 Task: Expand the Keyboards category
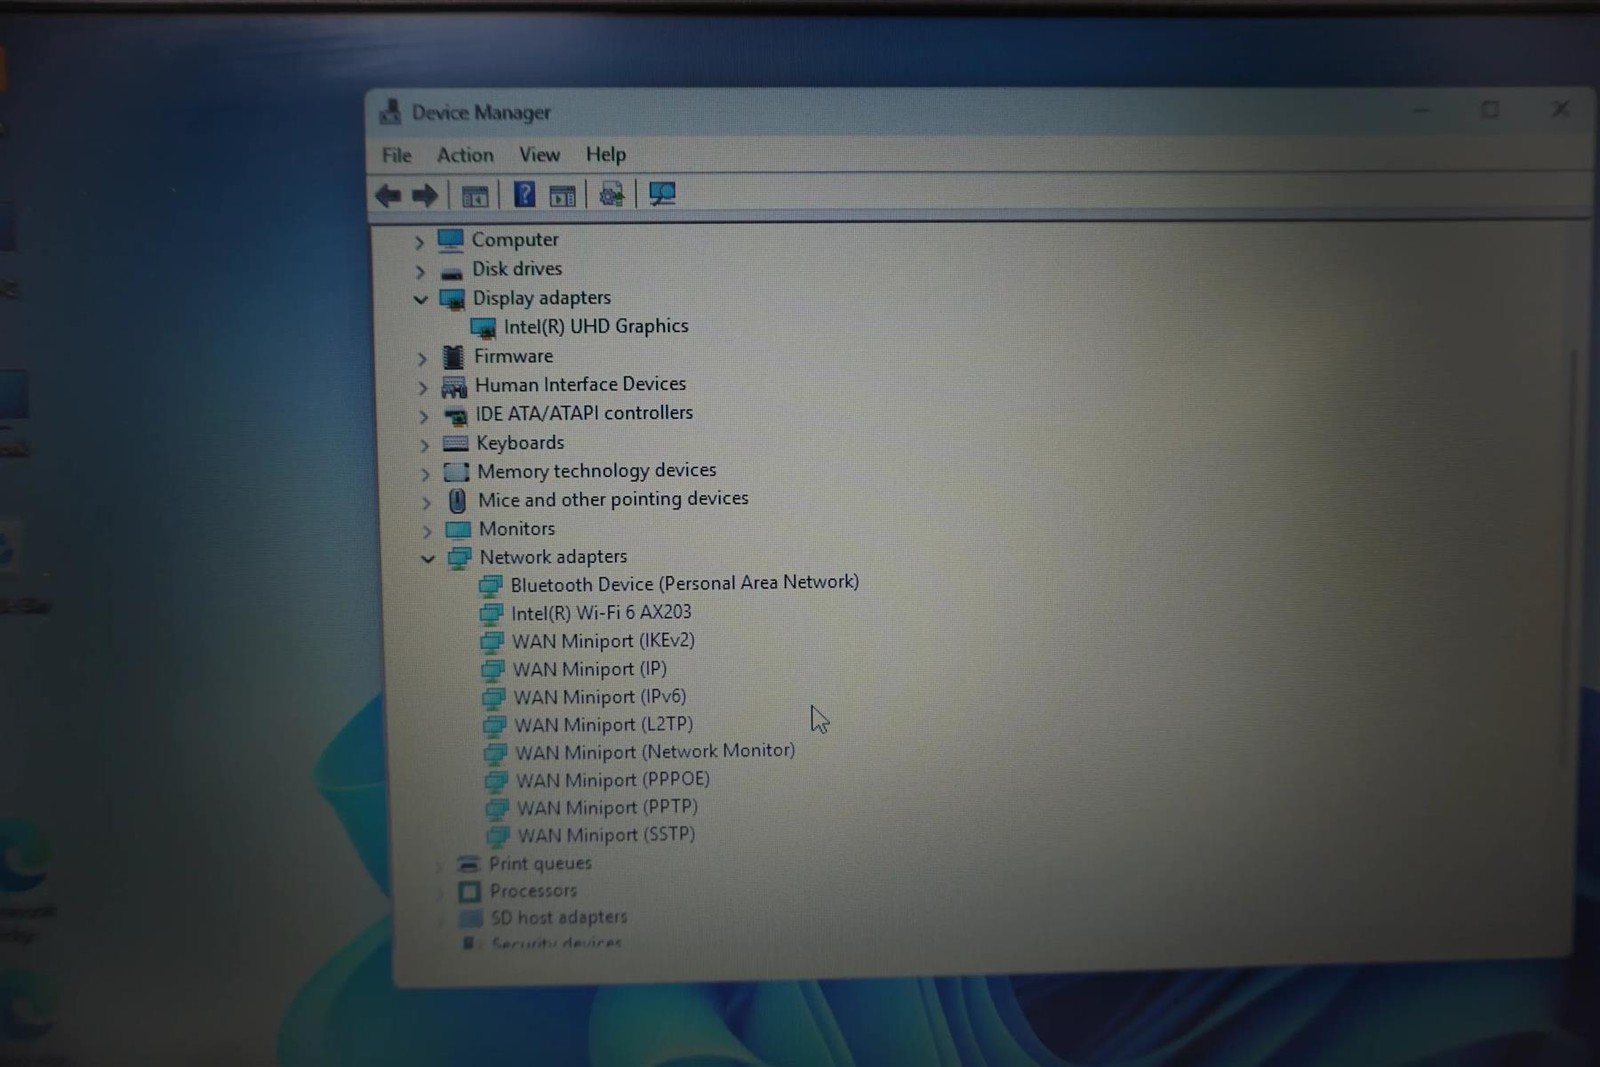click(x=424, y=444)
